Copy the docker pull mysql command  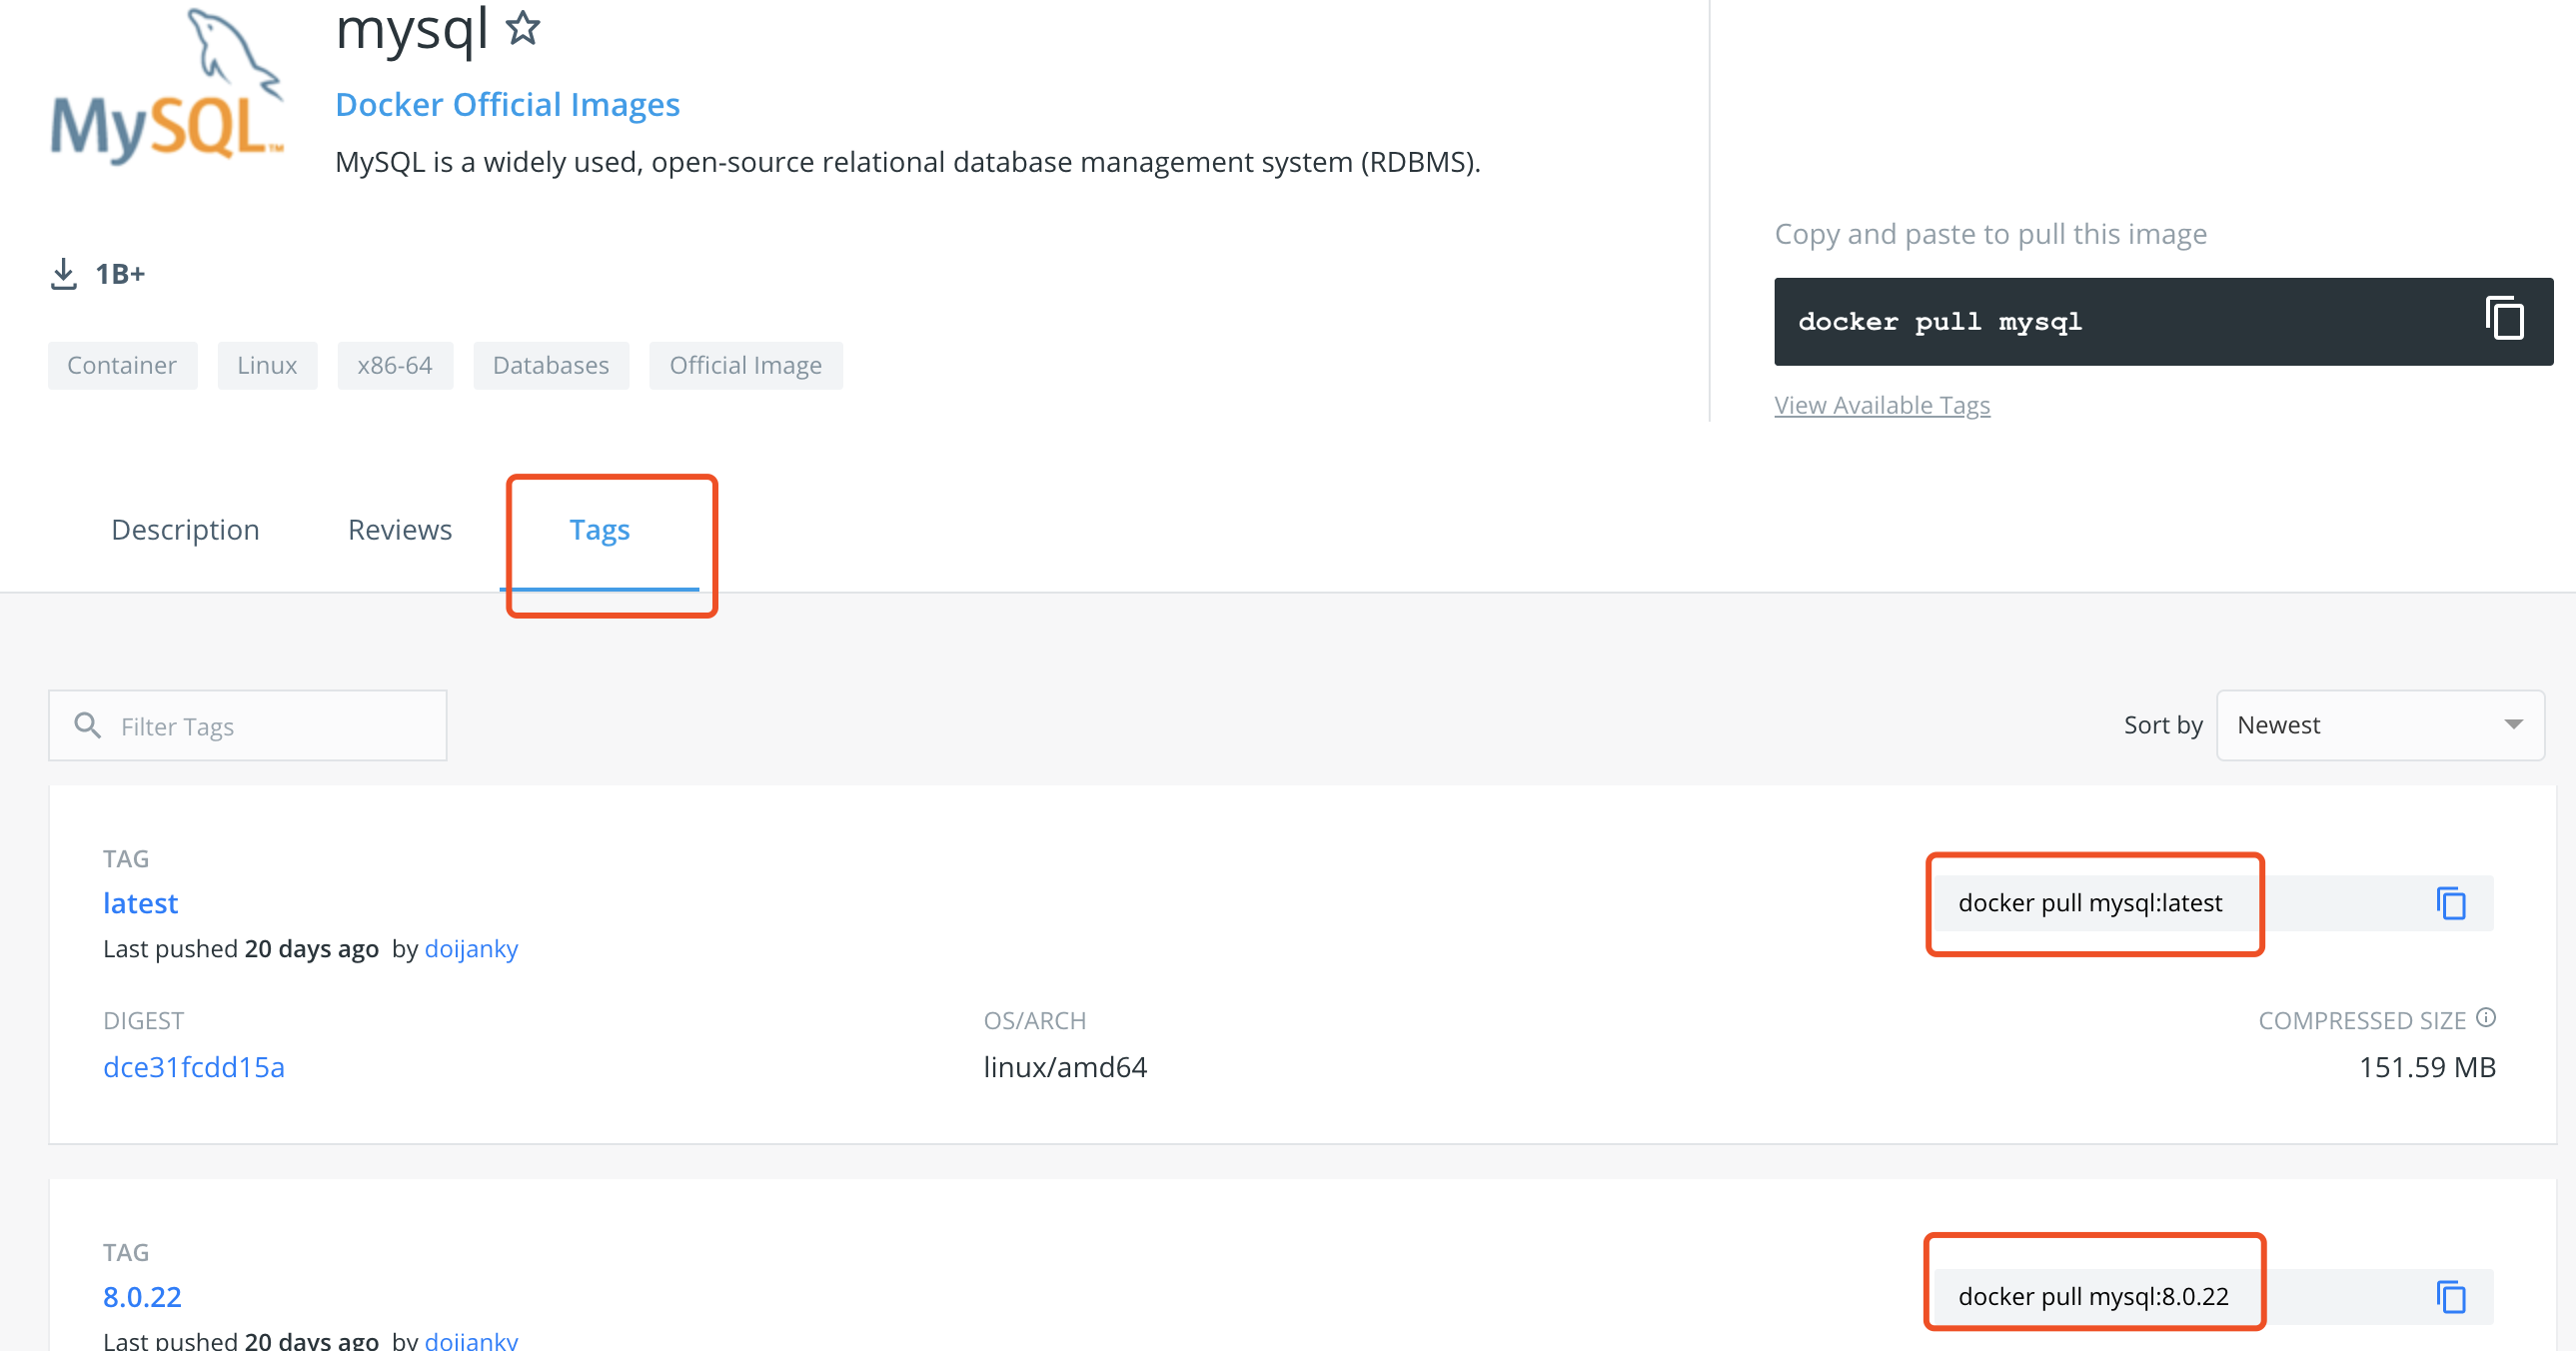tap(2504, 319)
